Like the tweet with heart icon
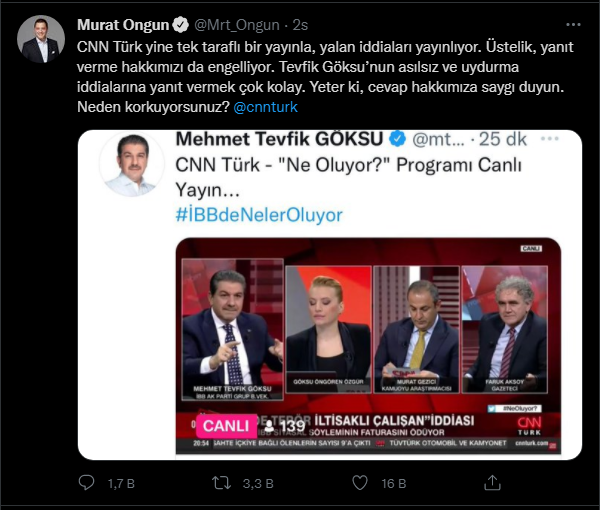 click(x=360, y=483)
